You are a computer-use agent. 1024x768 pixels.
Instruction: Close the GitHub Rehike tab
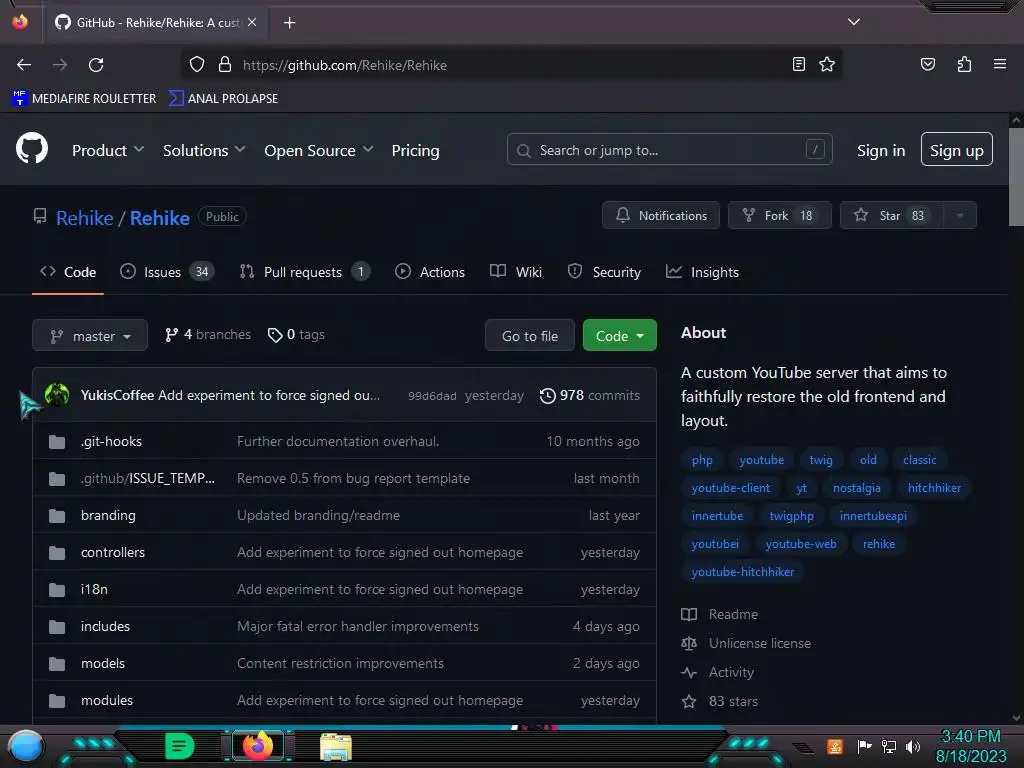(252, 22)
